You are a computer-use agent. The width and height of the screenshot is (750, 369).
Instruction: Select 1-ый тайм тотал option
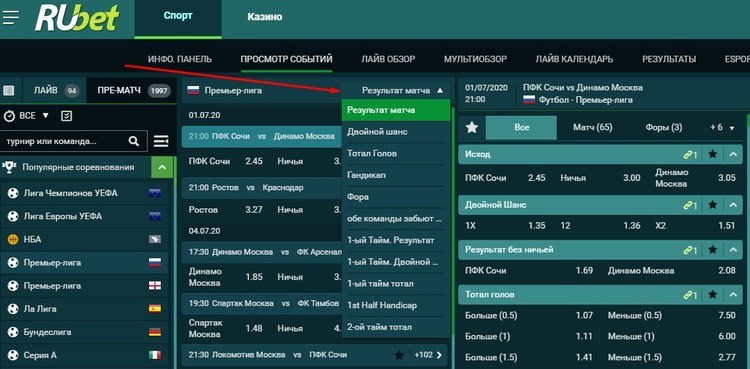pos(396,284)
